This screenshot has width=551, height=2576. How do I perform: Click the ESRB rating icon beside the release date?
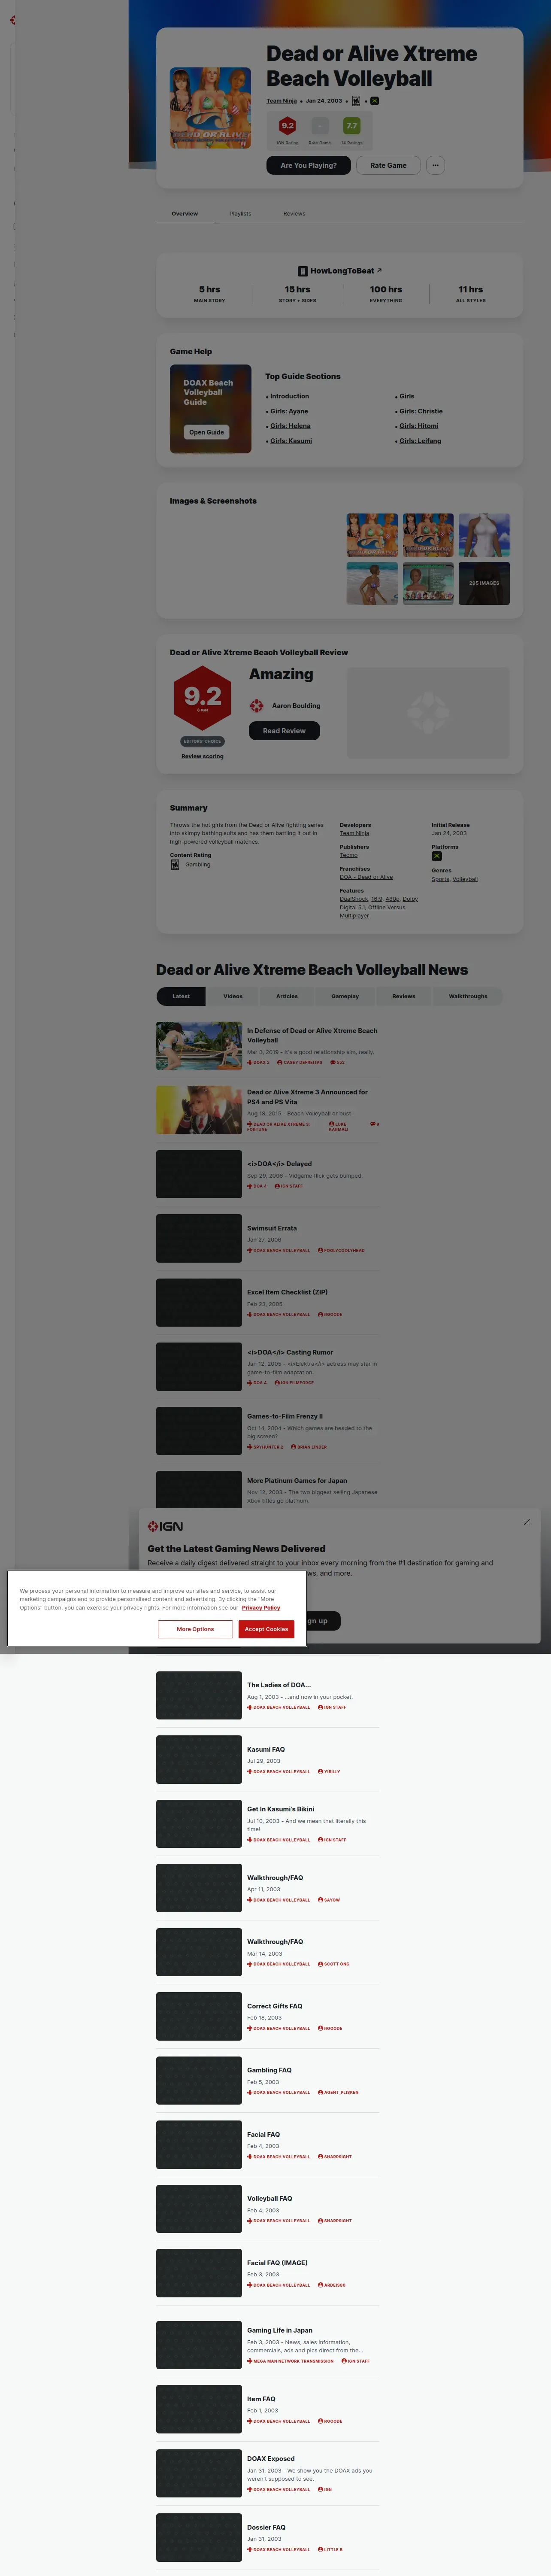[x=356, y=101]
